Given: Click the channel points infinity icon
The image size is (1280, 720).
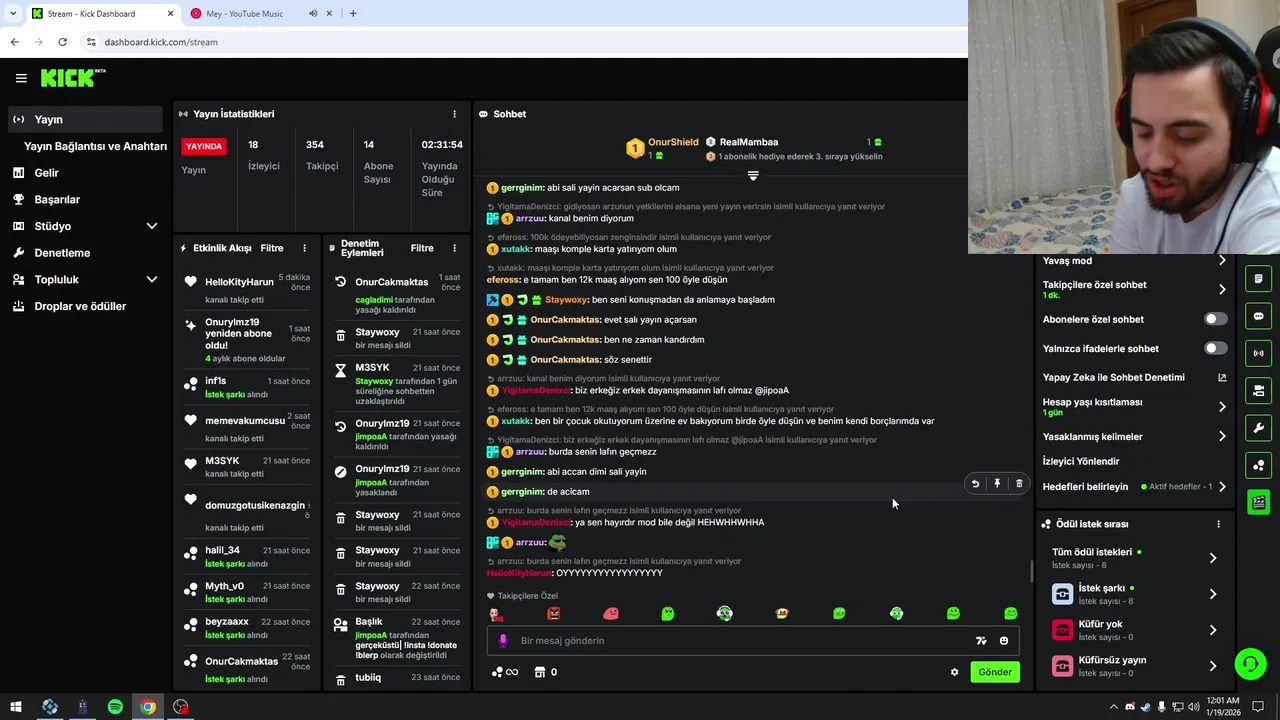Looking at the screenshot, I should (505, 672).
